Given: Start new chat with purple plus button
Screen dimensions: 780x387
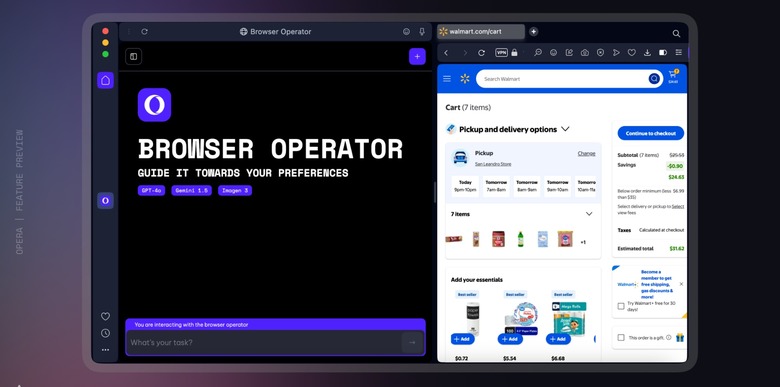Looking at the screenshot, I should pos(417,57).
